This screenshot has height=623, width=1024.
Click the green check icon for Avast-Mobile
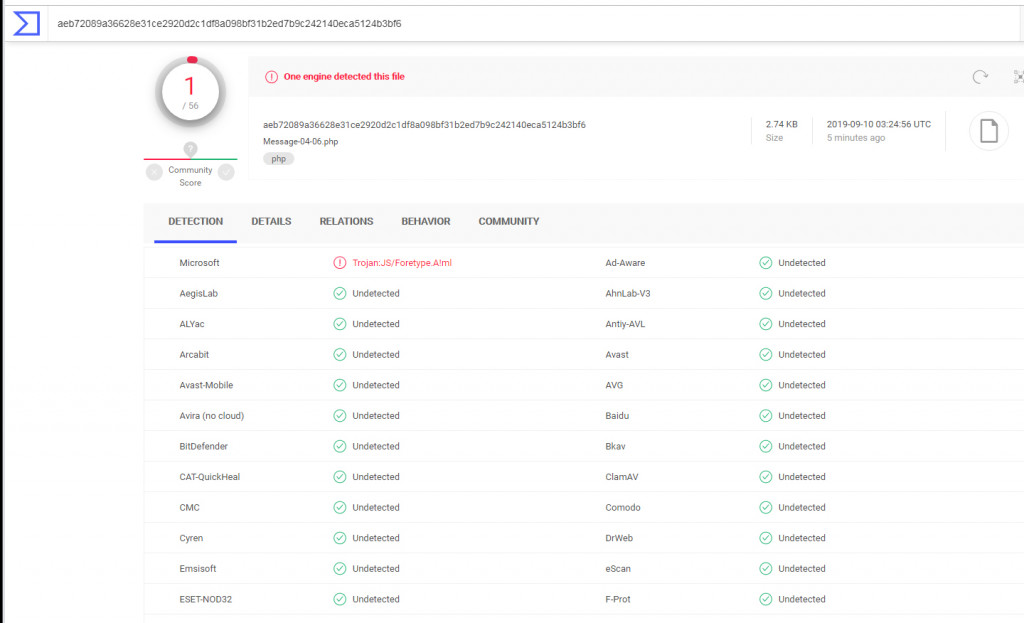point(340,385)
